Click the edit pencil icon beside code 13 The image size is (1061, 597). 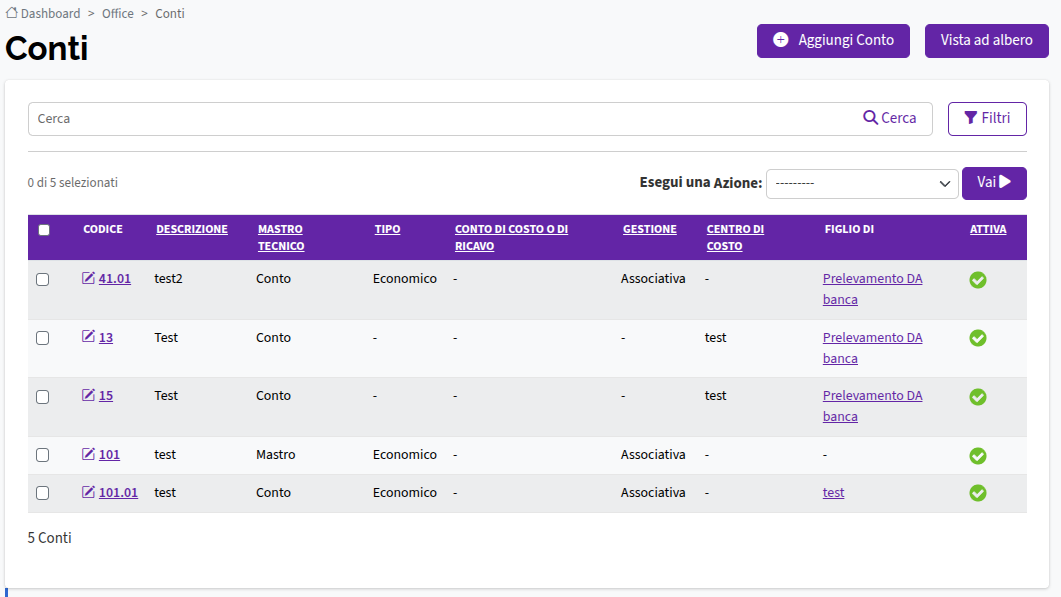[x=89, y=336]
